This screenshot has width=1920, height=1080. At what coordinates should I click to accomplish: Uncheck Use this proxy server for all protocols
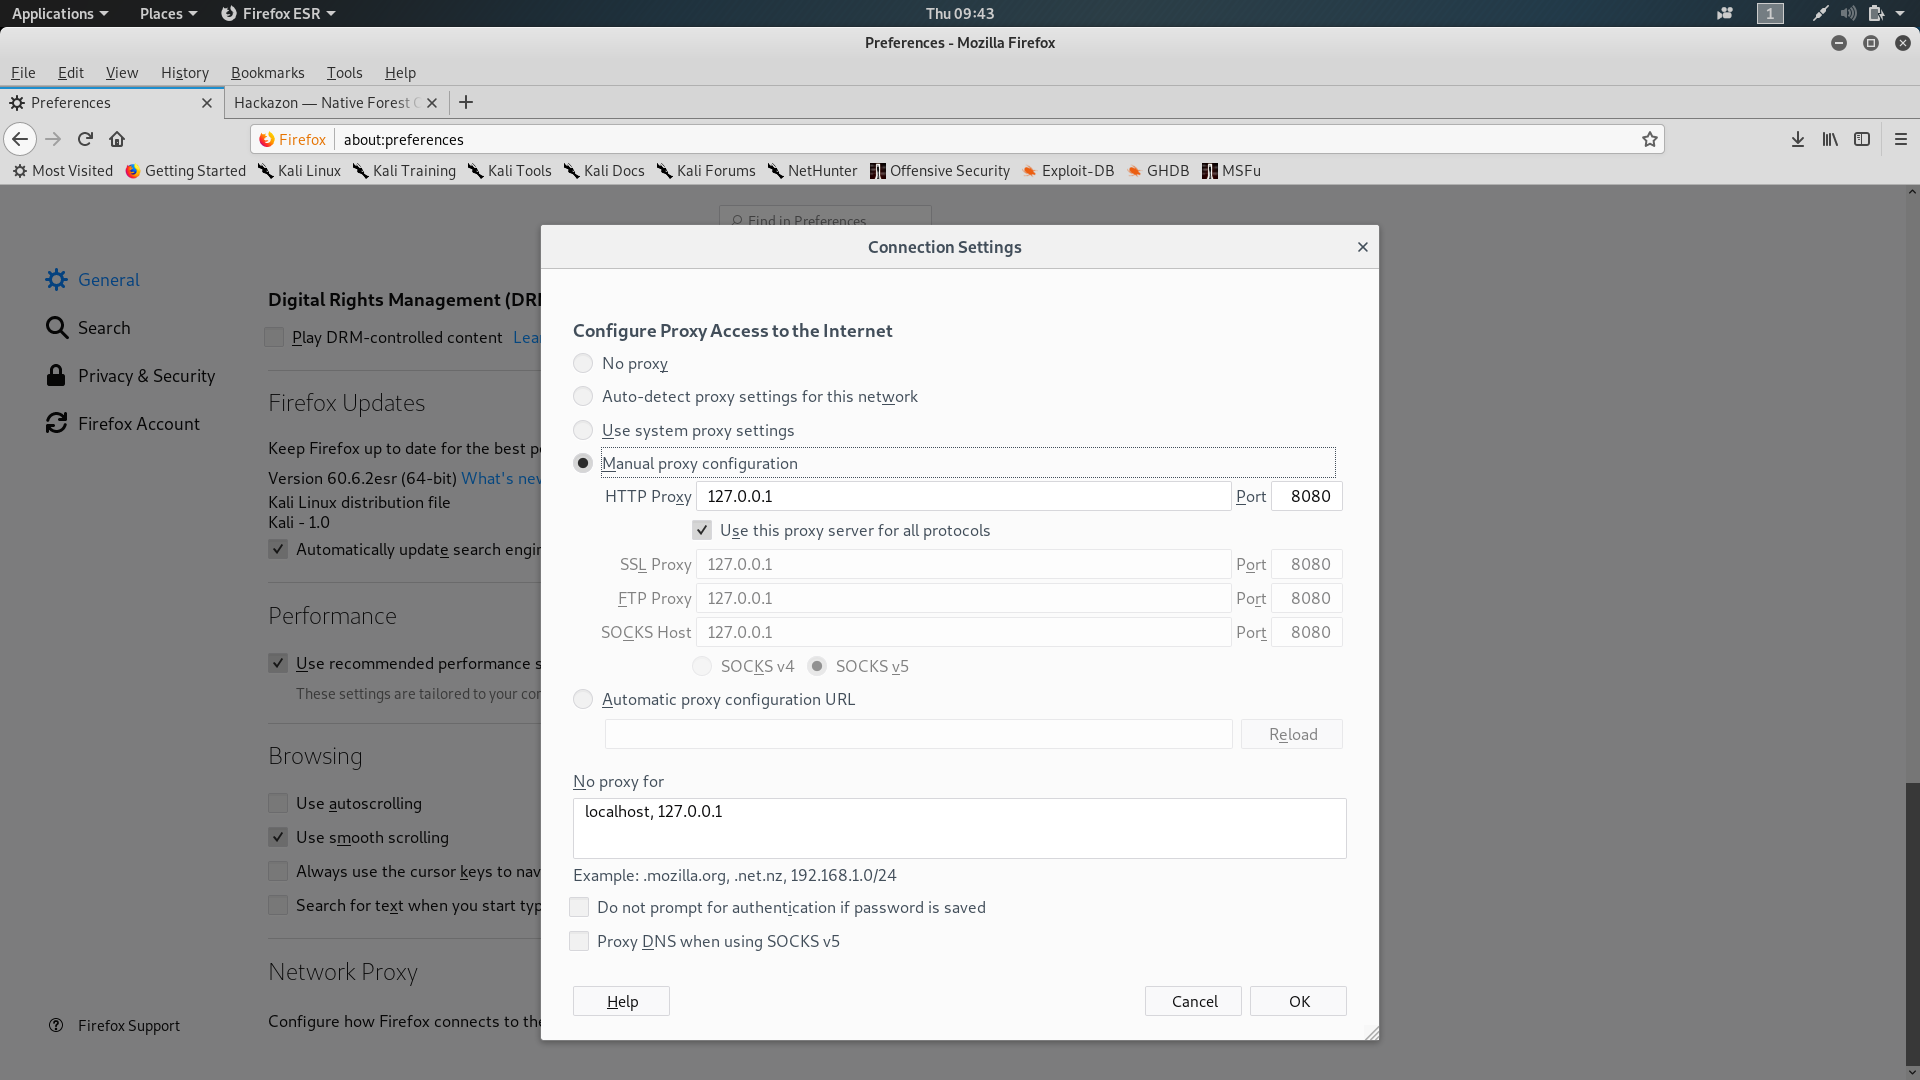click(701, 530)
